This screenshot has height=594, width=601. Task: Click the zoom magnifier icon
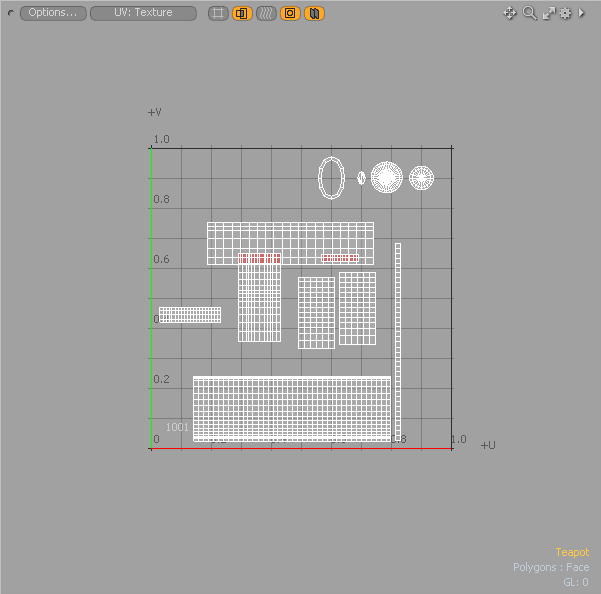(x=530, y=13)
